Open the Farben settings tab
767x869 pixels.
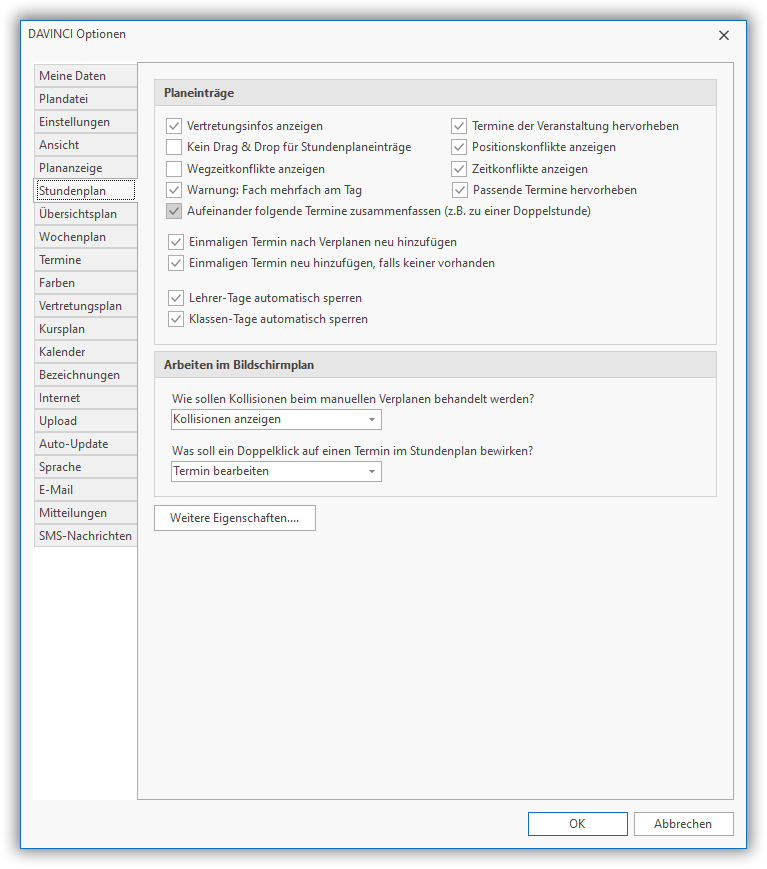pos(85,283)
